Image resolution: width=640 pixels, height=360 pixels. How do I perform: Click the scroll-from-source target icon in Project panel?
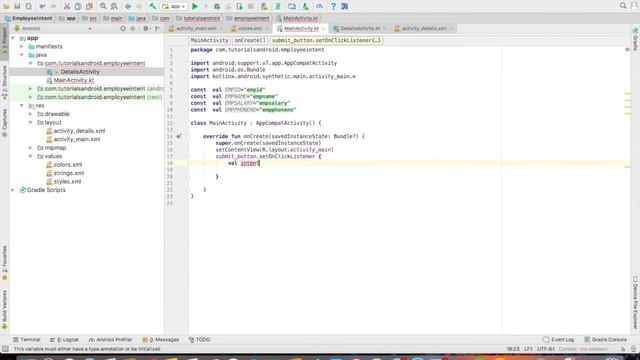(x=123, y=29)
